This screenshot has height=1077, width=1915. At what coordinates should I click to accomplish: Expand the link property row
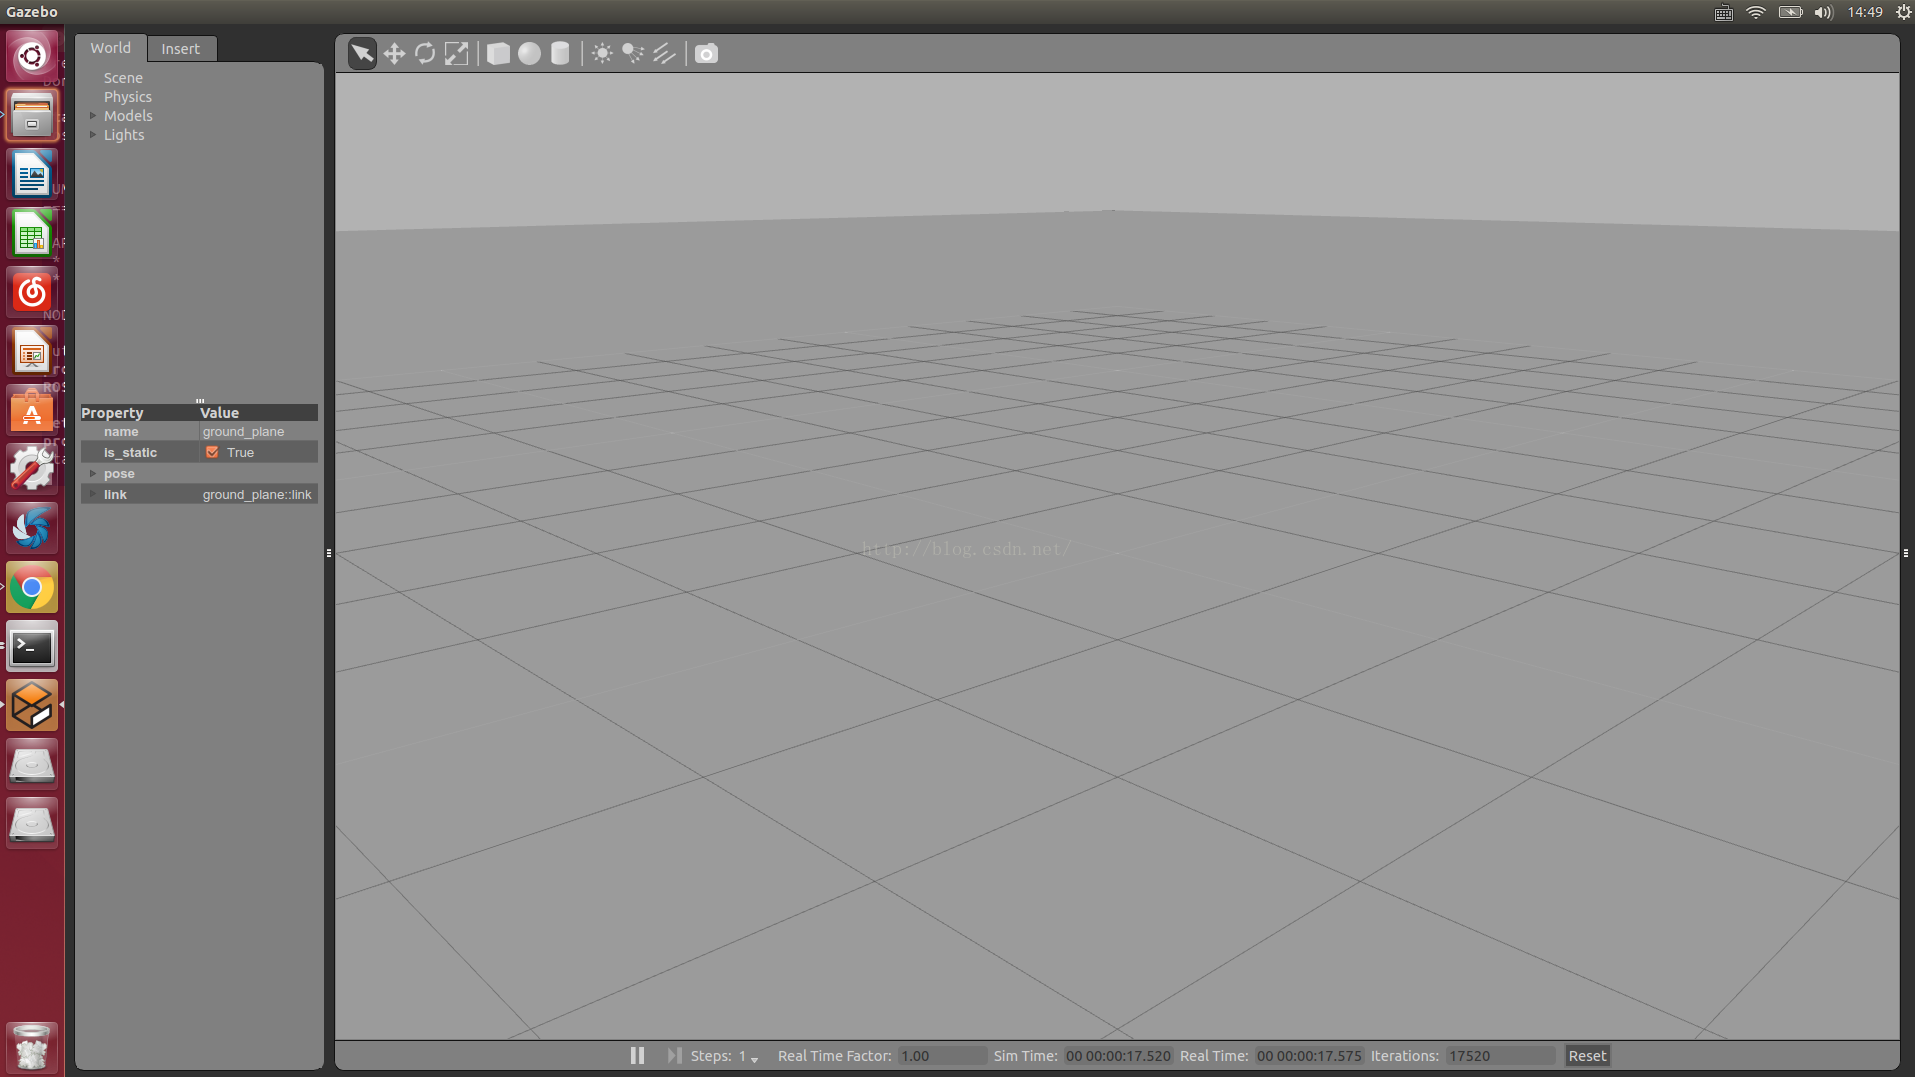[93, 495]
